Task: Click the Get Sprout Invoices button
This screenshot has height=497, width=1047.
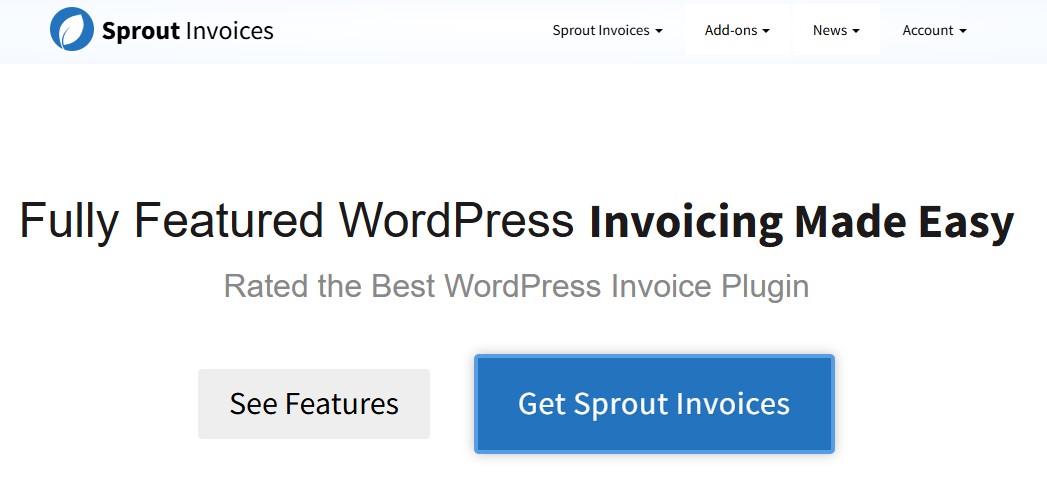Action: click(x=654, y=404)
